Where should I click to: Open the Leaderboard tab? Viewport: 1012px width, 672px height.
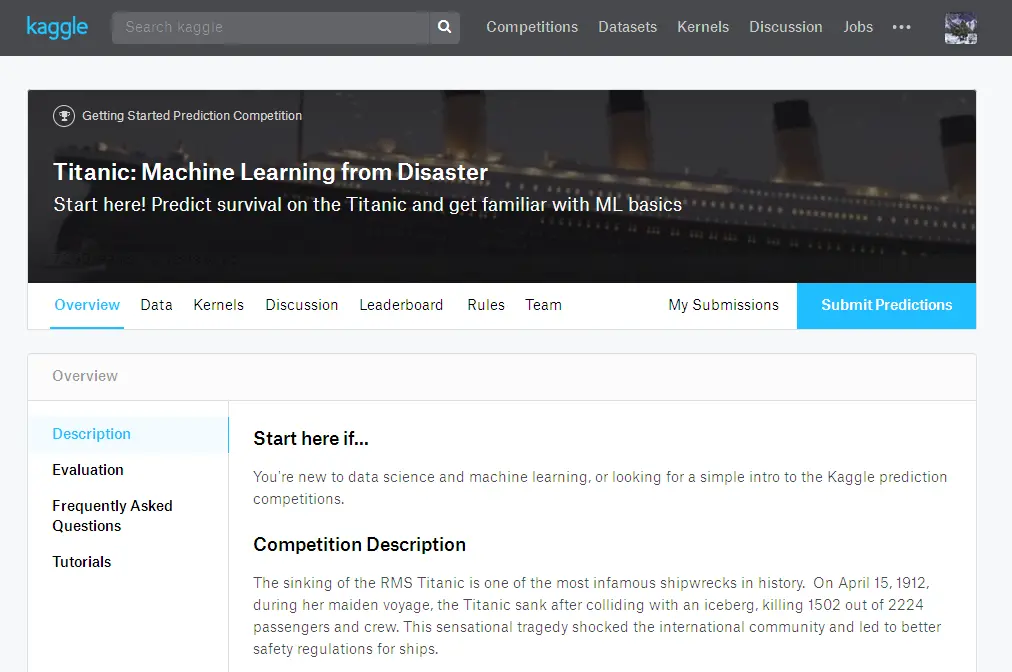pos(401,305)
